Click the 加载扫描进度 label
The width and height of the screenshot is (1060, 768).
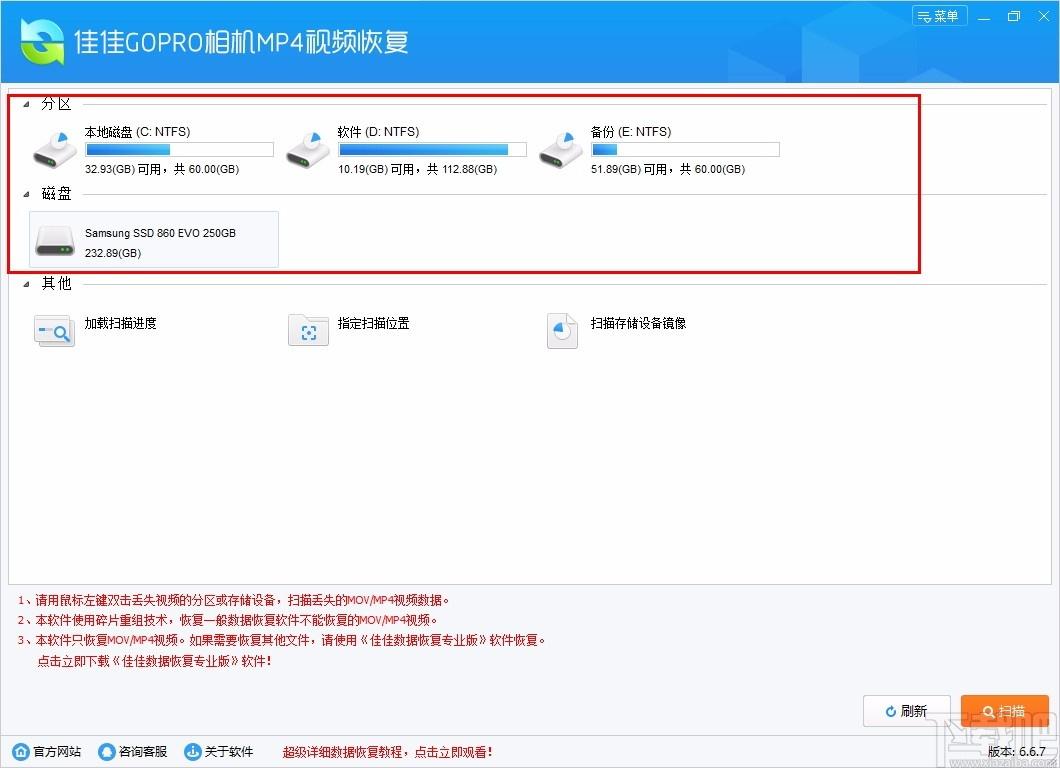(120, 323)
